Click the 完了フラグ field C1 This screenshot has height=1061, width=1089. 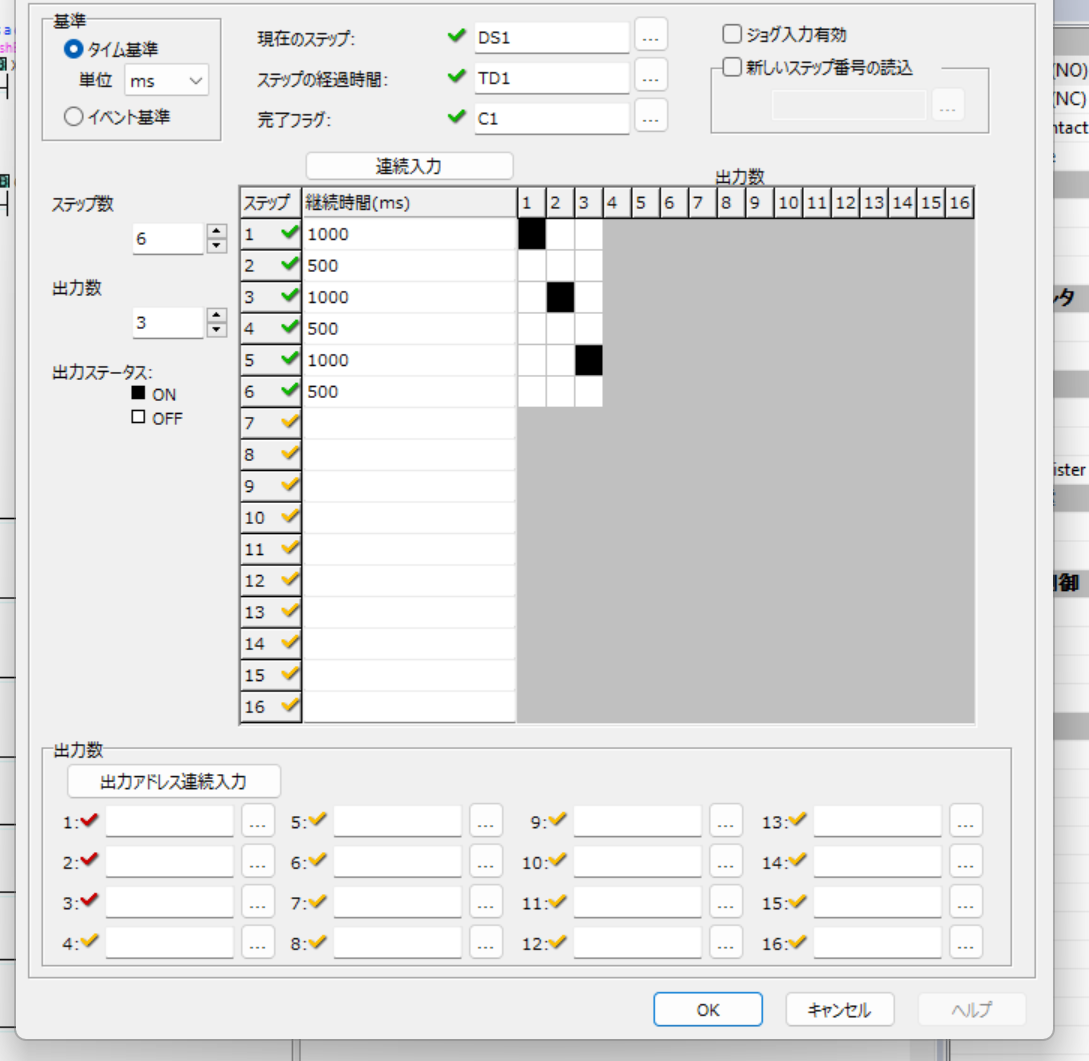click(x=552, y=118)
